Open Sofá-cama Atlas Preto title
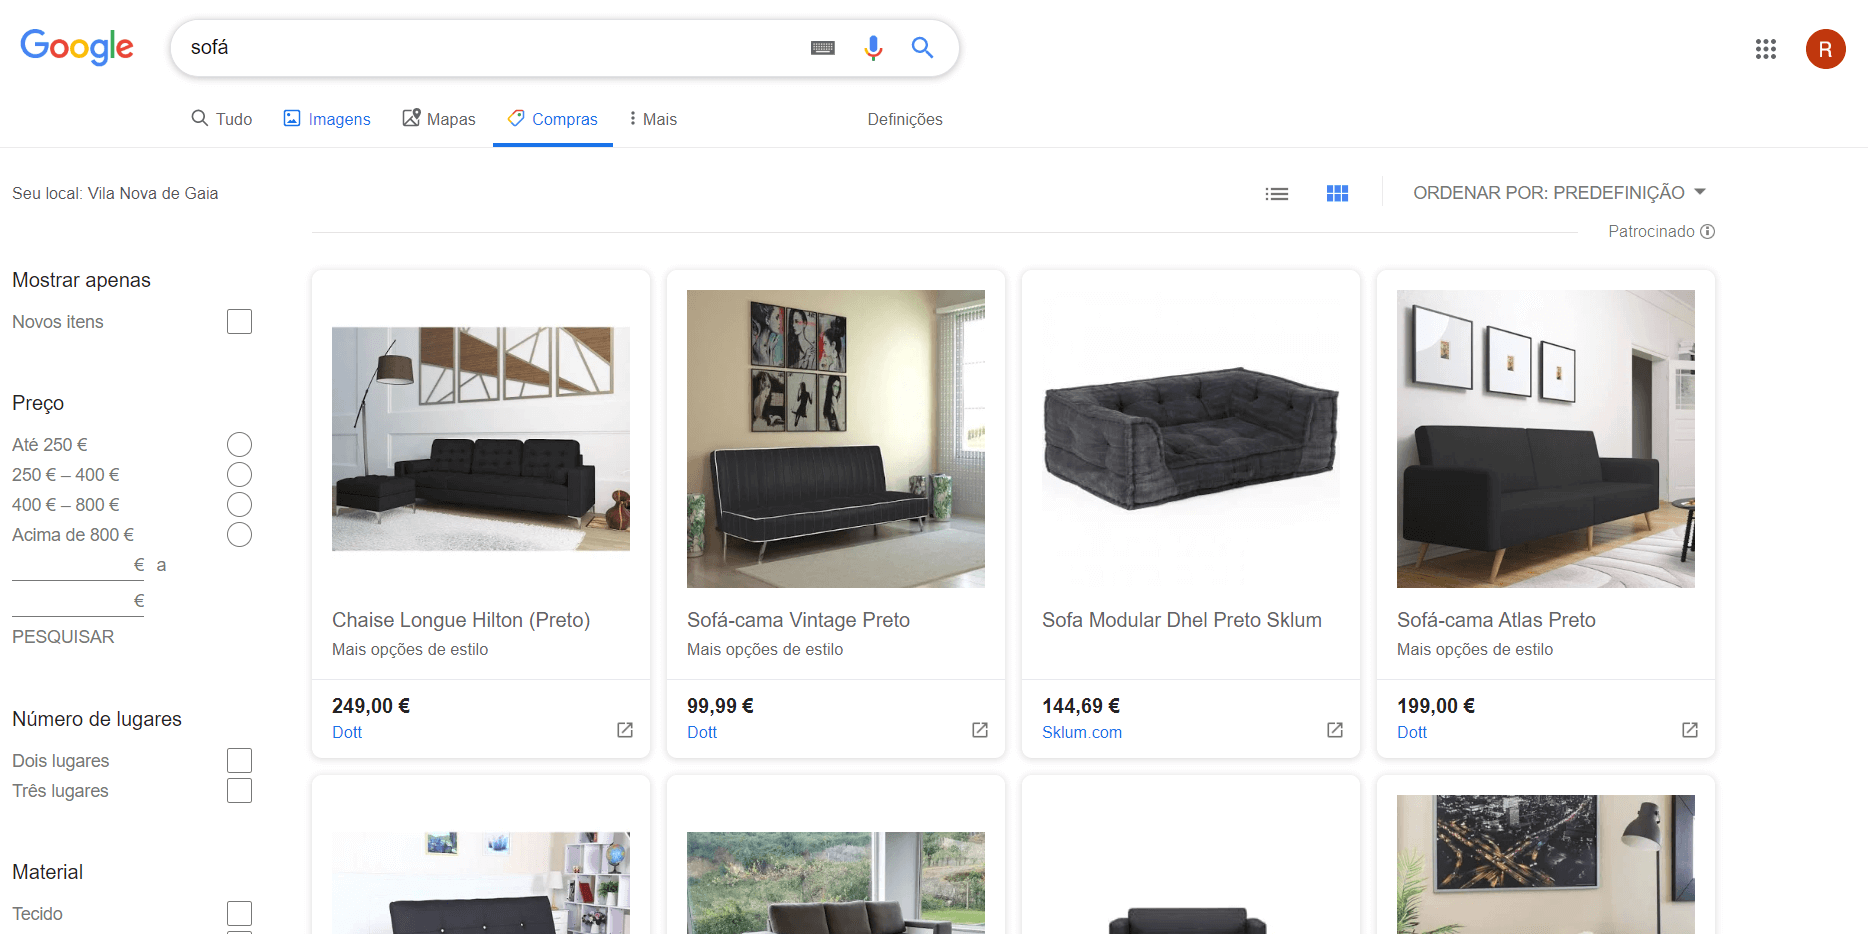 pos(1496,620)
